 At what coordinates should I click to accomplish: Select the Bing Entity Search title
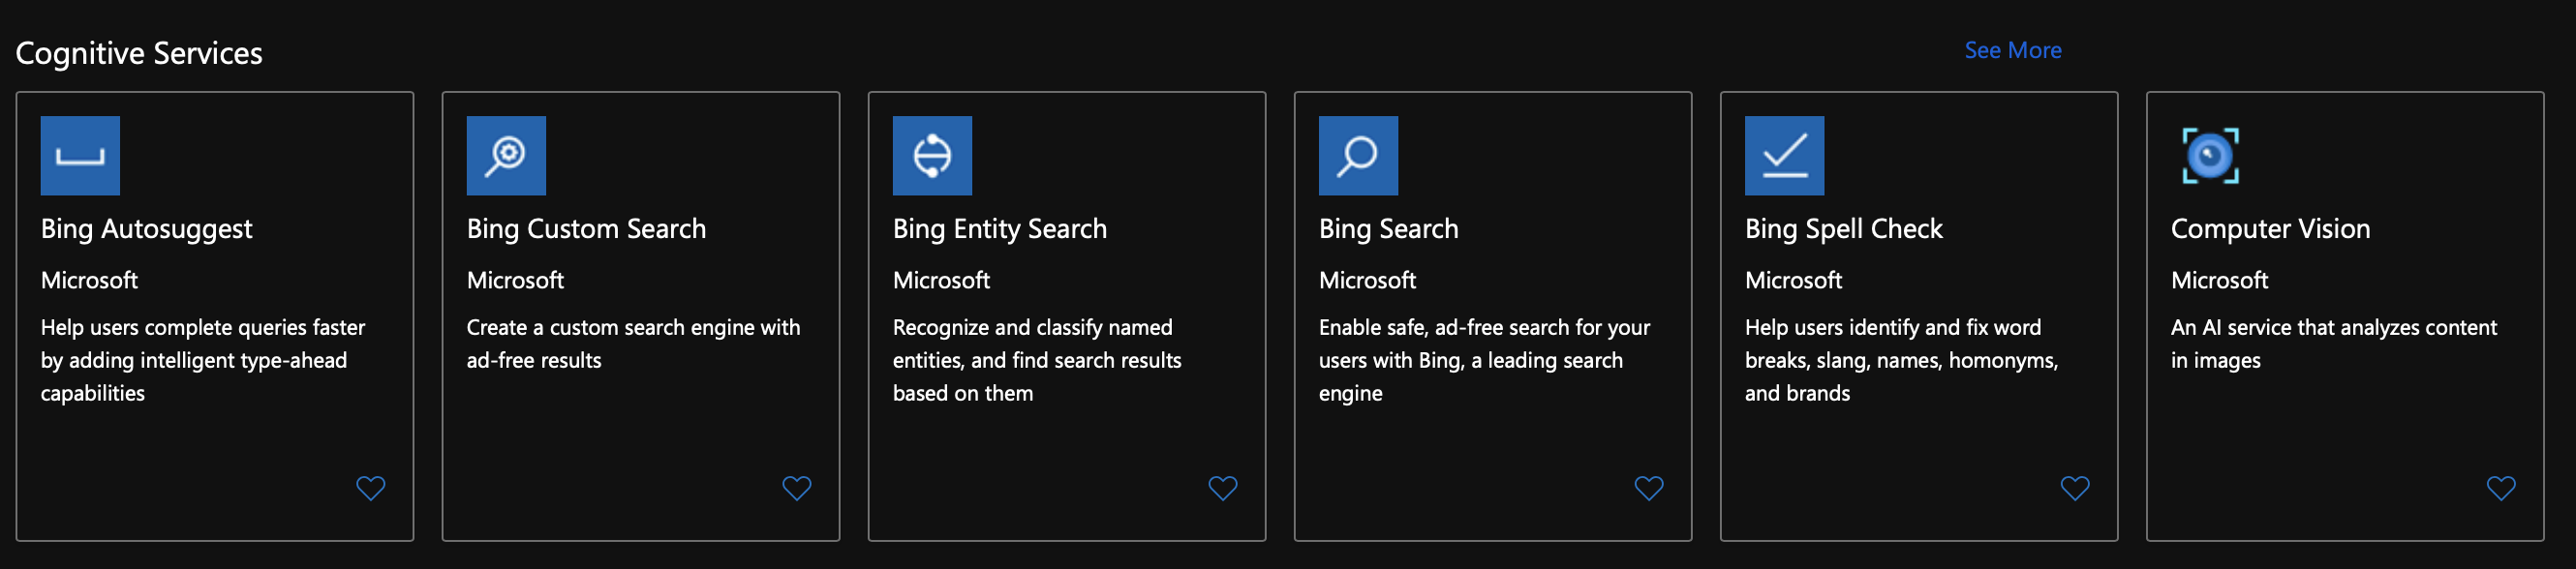click(x=1000, y=229)
